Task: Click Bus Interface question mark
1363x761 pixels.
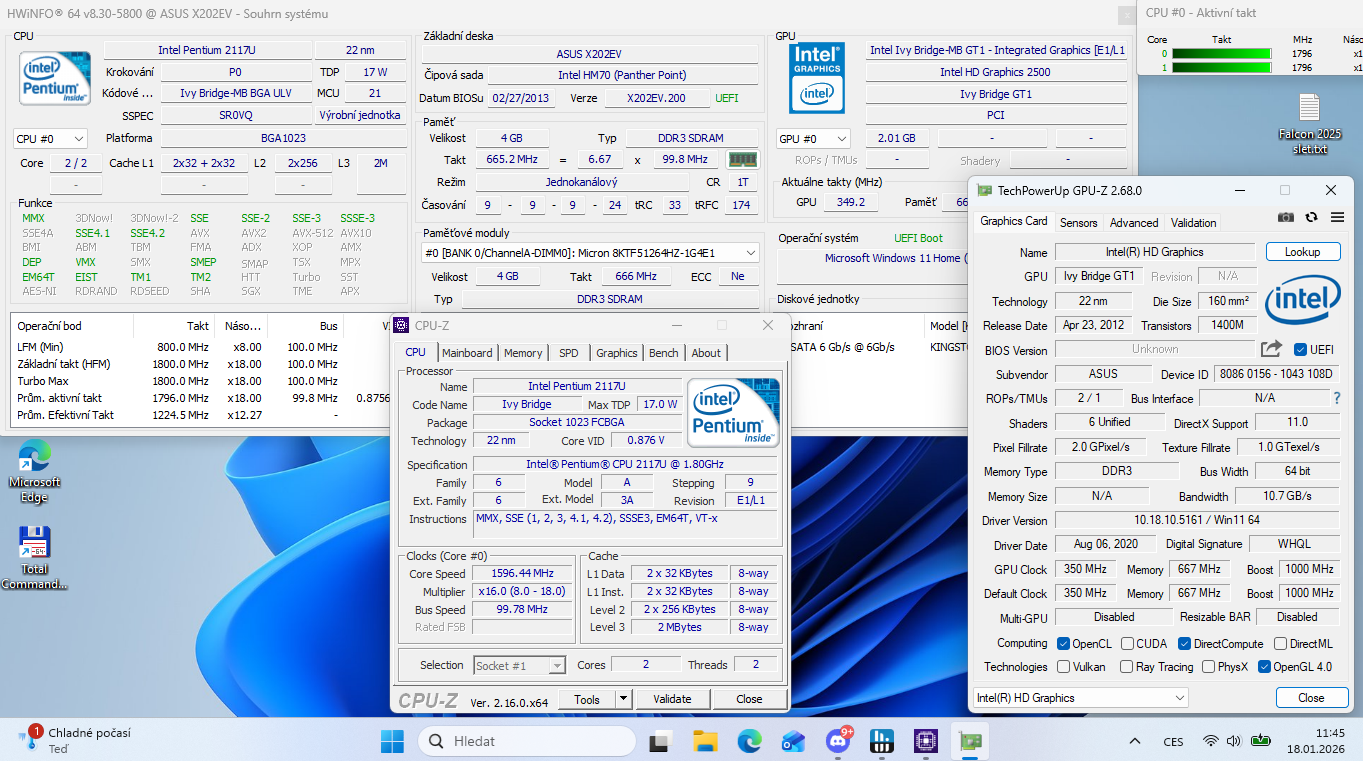Action: coord(1336,399)
